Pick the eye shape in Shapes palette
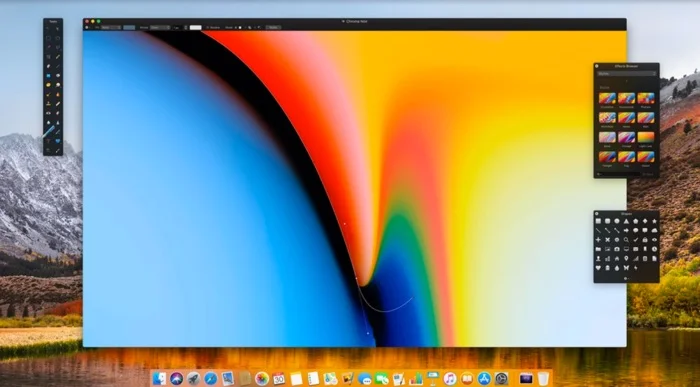This screenshot has width=700, height=387. (x=654, y=240)
